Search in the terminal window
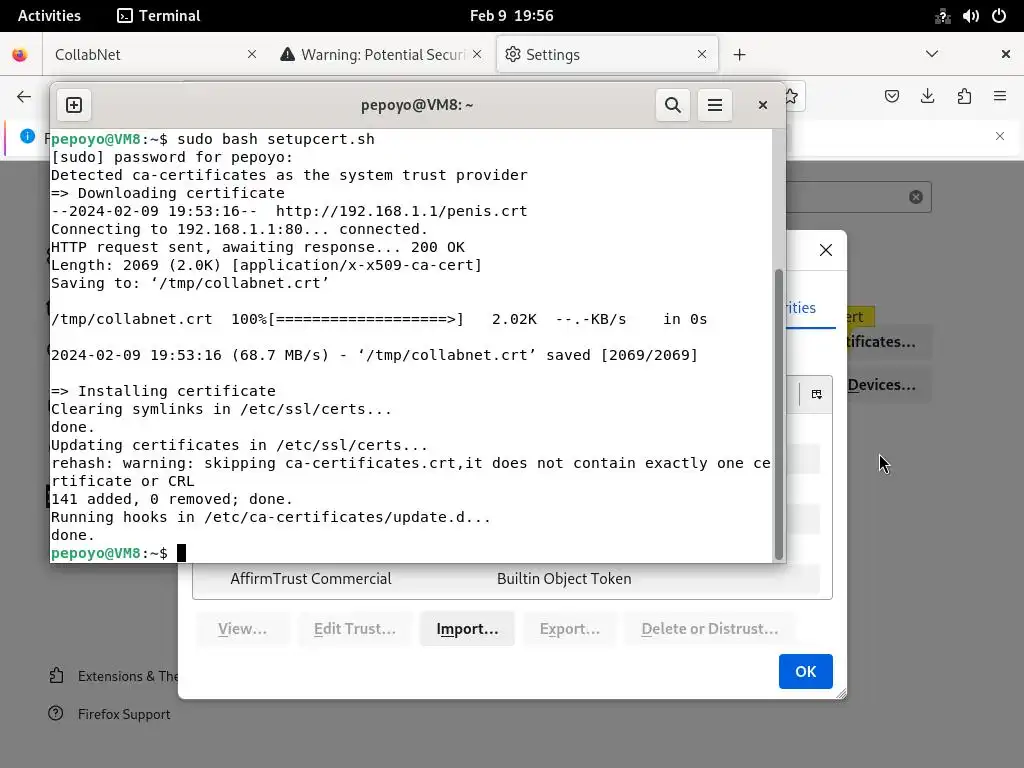The height and width of the screenshot is (768, 1024). coord(673,105)
